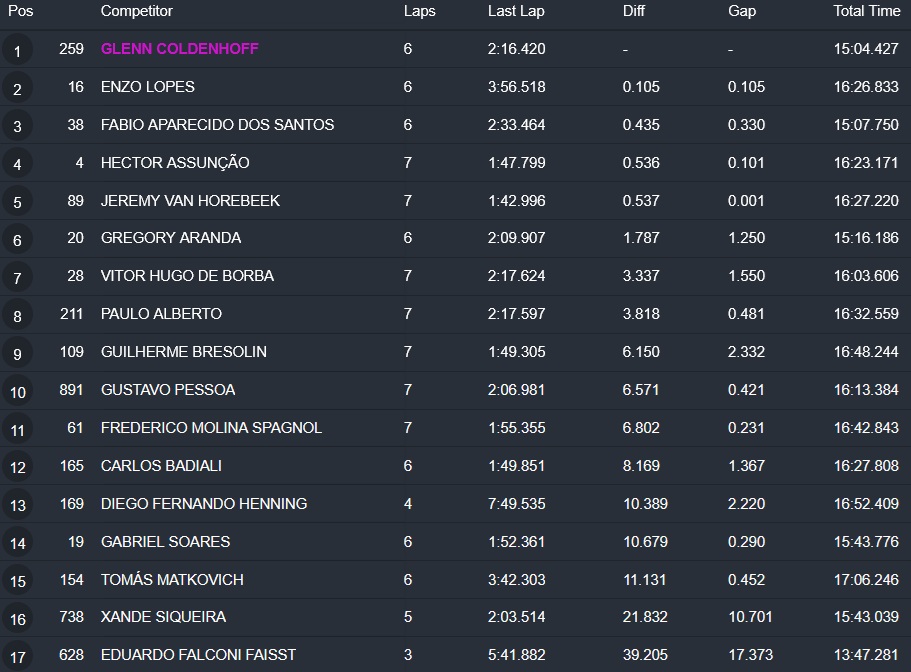Click the Competitor column header

136,11
